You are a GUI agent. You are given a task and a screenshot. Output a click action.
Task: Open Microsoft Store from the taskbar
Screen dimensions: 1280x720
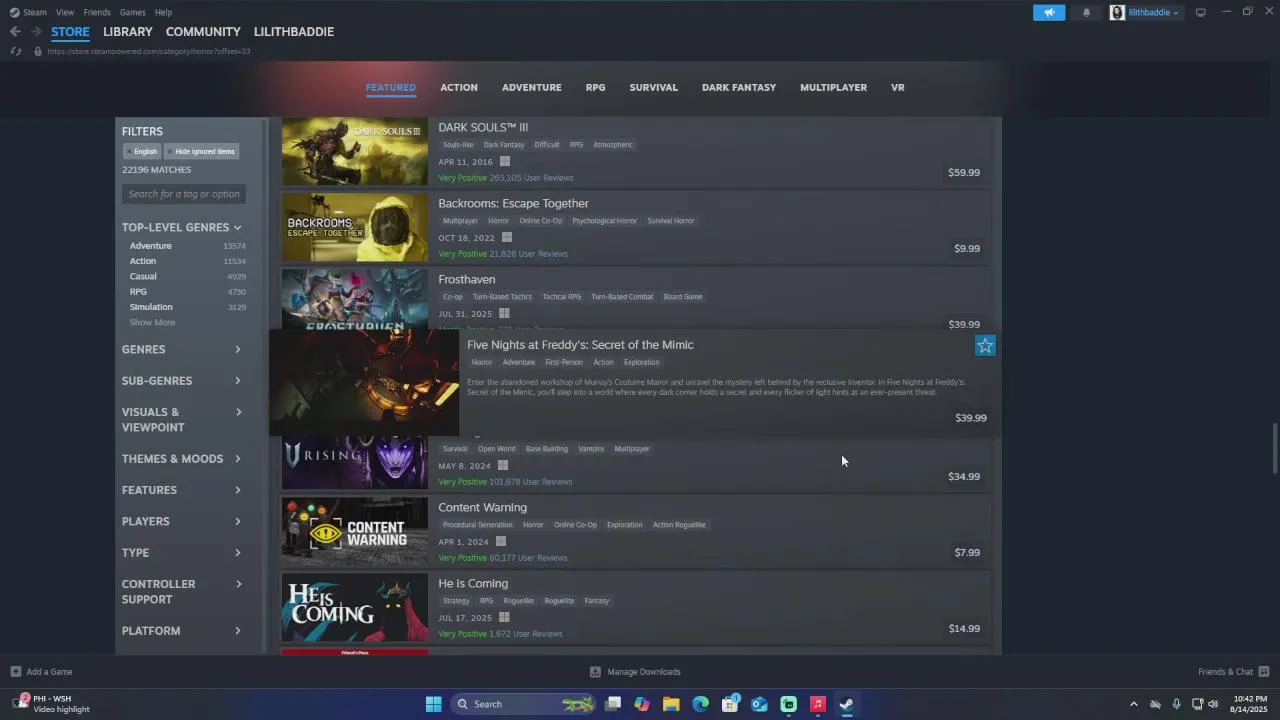click(x=730, y=704)
